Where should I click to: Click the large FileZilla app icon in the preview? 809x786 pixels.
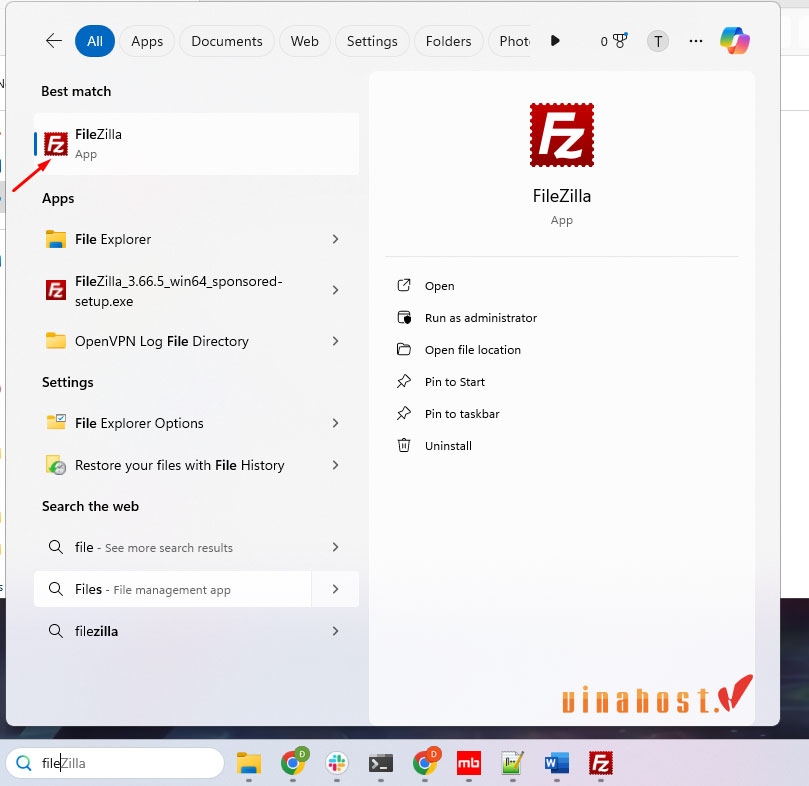point(561,134)
